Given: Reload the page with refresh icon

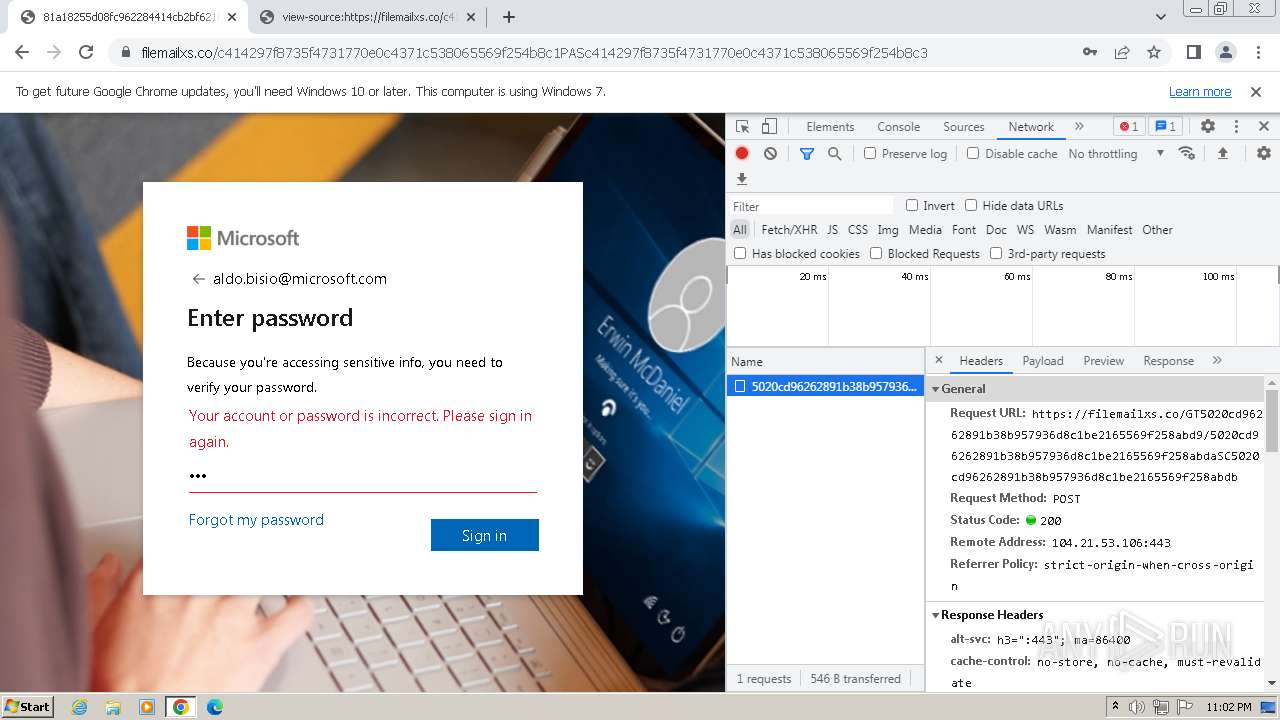Looking at the screenshot, I should [x=86, y=52].
